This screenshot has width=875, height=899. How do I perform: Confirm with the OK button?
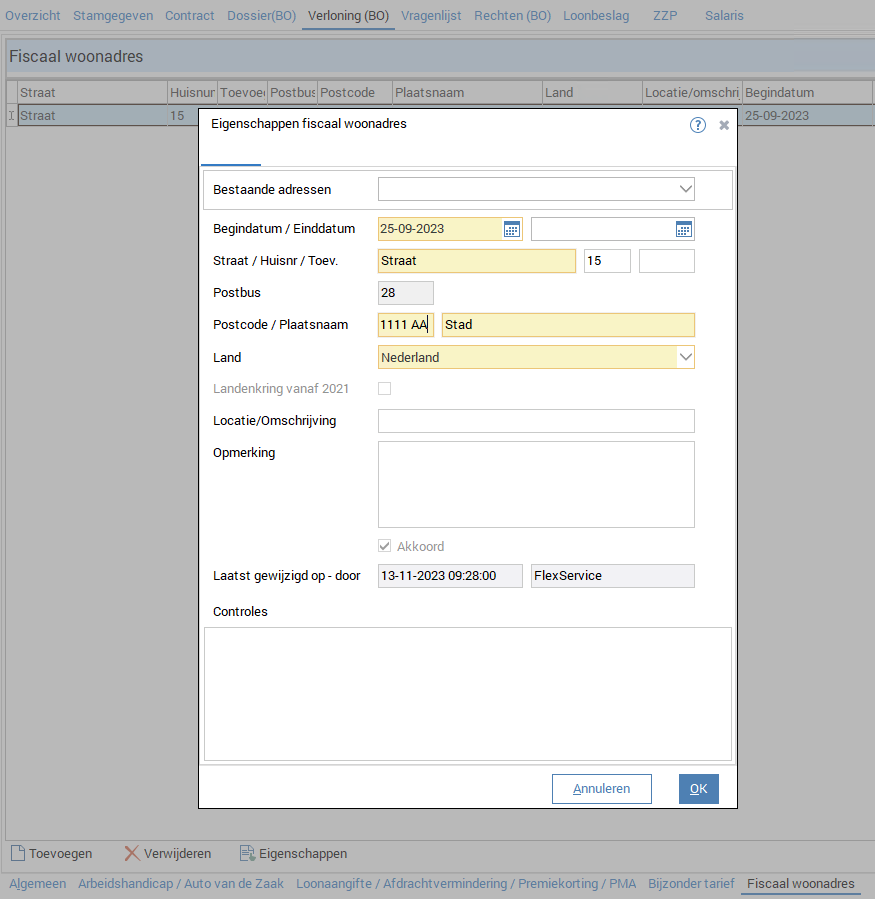coord(698,789)
